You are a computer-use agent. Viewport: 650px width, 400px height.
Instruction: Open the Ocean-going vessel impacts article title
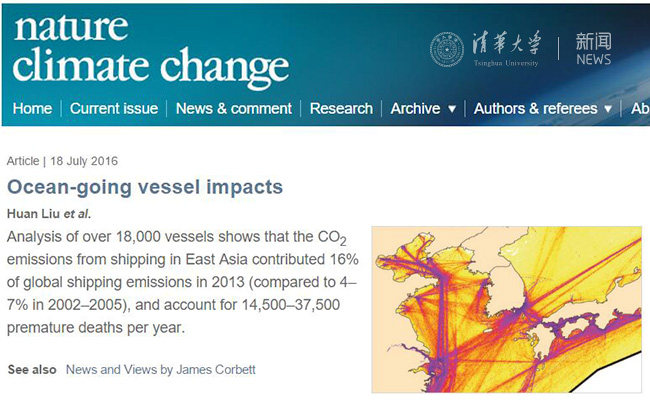coord(145,187)
